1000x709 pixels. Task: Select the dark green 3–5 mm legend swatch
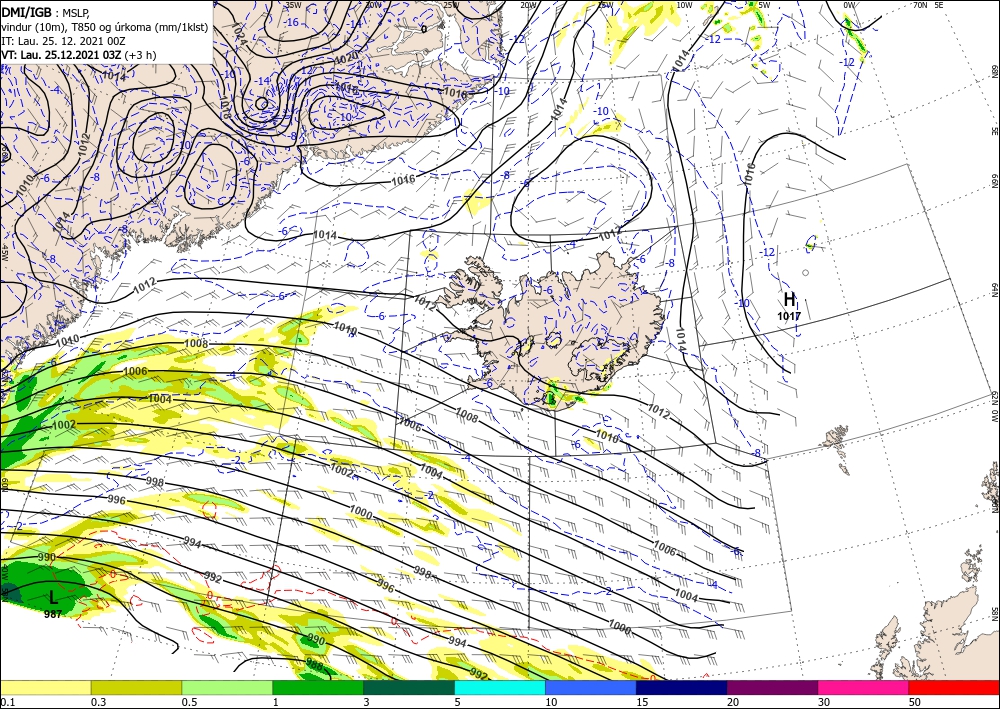click(x=409, y=687)
